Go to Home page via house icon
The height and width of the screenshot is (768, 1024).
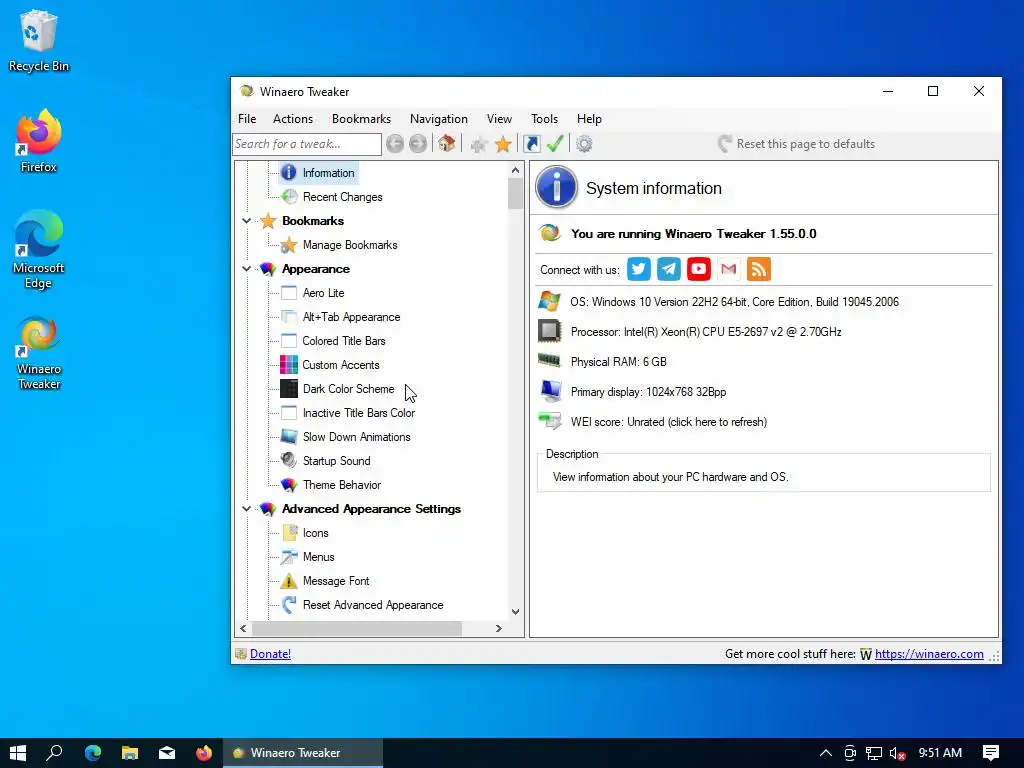coord(447,144)
